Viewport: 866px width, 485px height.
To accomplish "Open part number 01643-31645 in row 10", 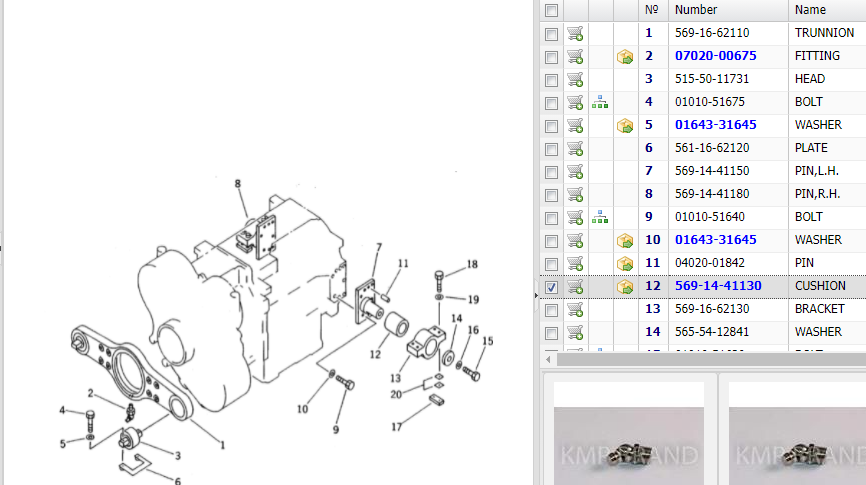I will pos(715,240).
